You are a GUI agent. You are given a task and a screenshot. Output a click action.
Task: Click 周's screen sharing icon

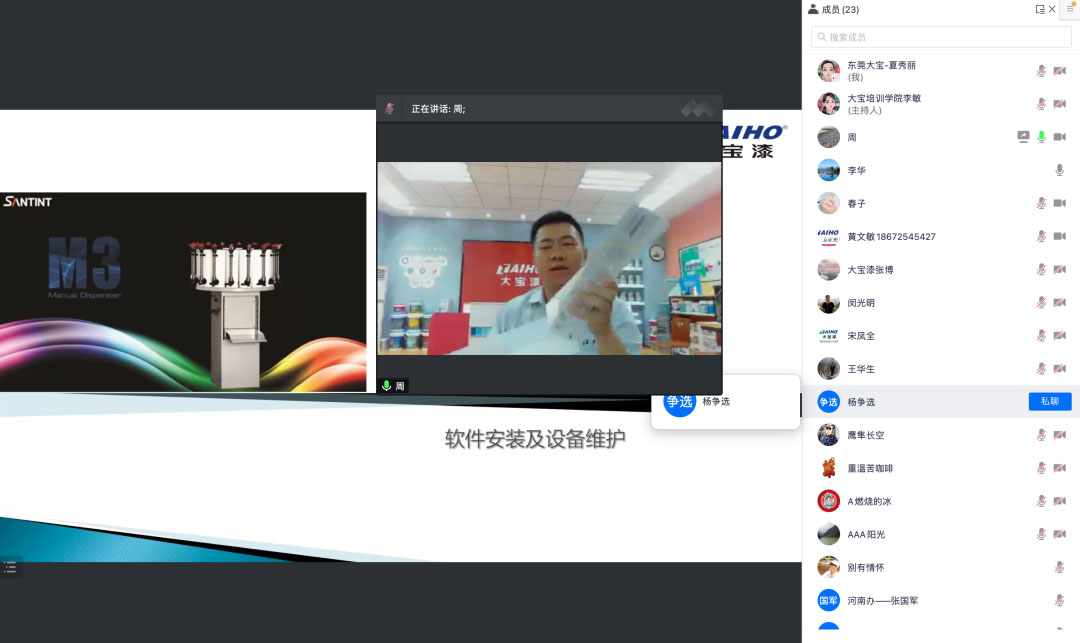1023,137
